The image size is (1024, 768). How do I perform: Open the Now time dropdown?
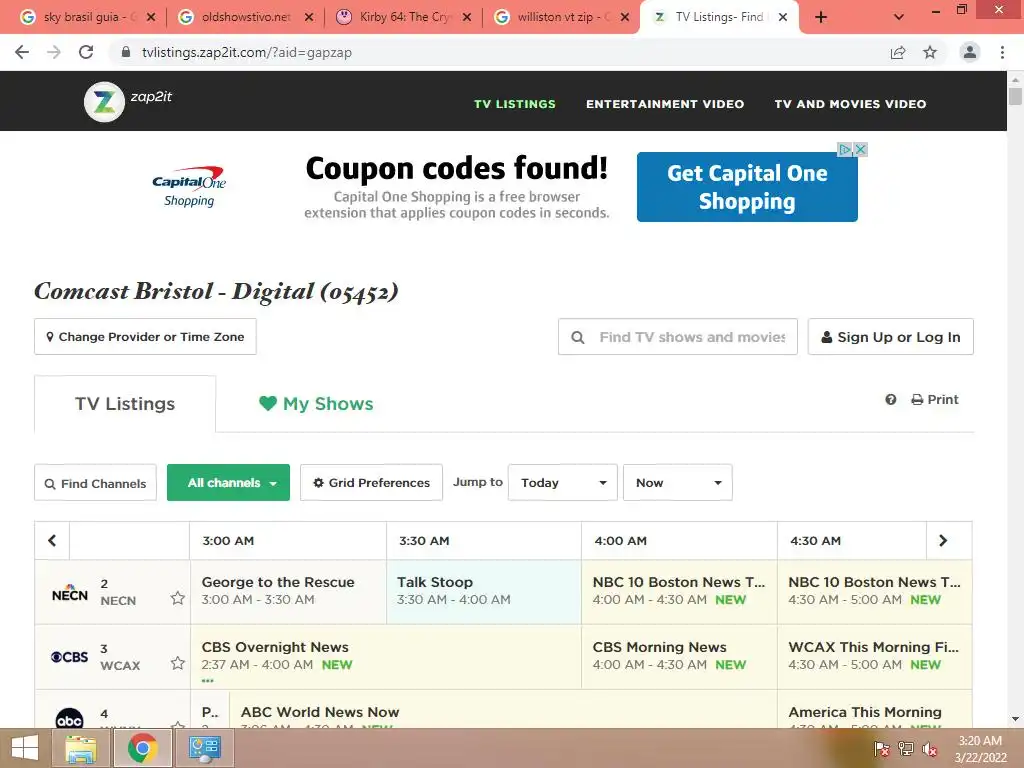point(678,483)
